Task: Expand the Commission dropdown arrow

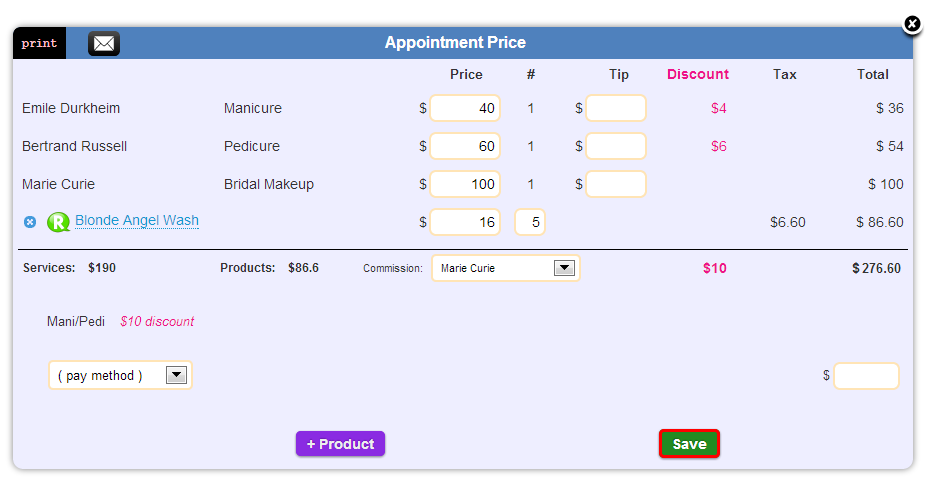Action: pos(564,268)
